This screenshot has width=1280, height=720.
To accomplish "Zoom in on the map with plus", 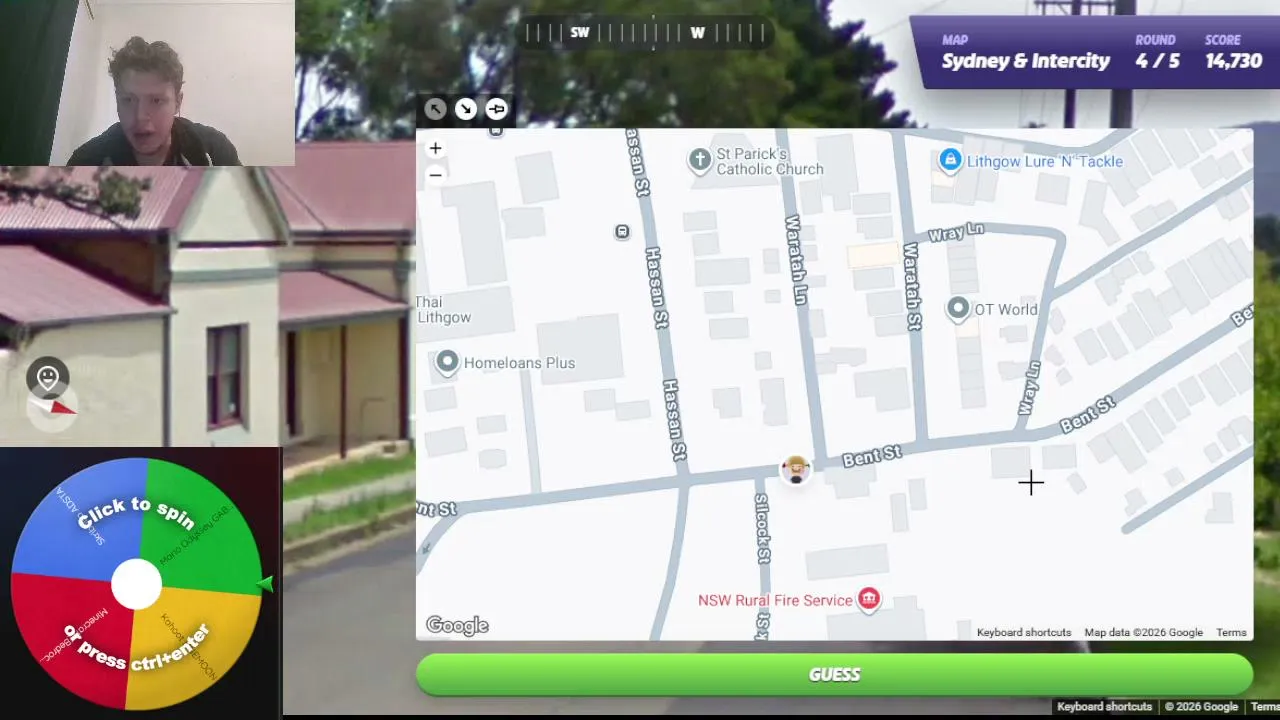I will [x=435, y=148].
